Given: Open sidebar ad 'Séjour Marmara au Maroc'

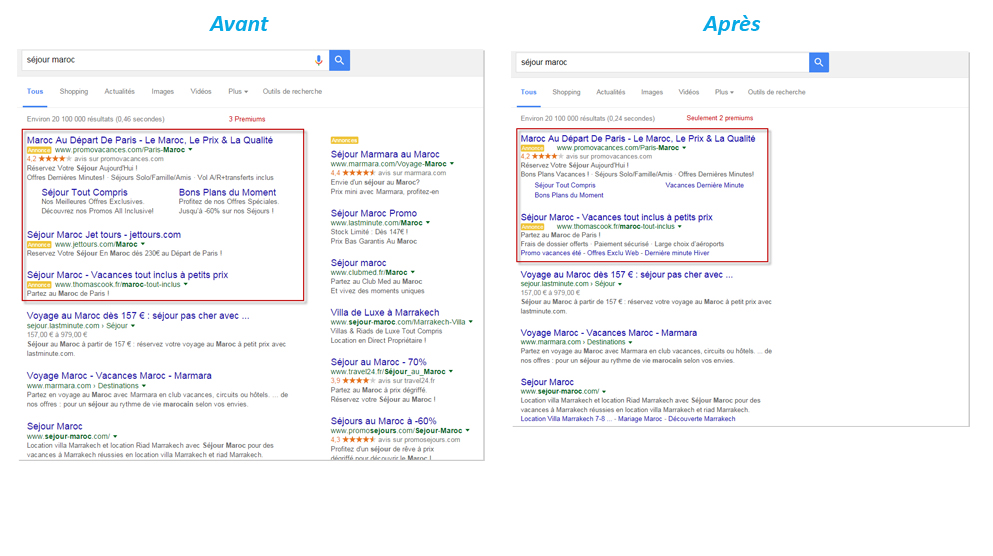Looking at the screenshot, I should [385, 154].
